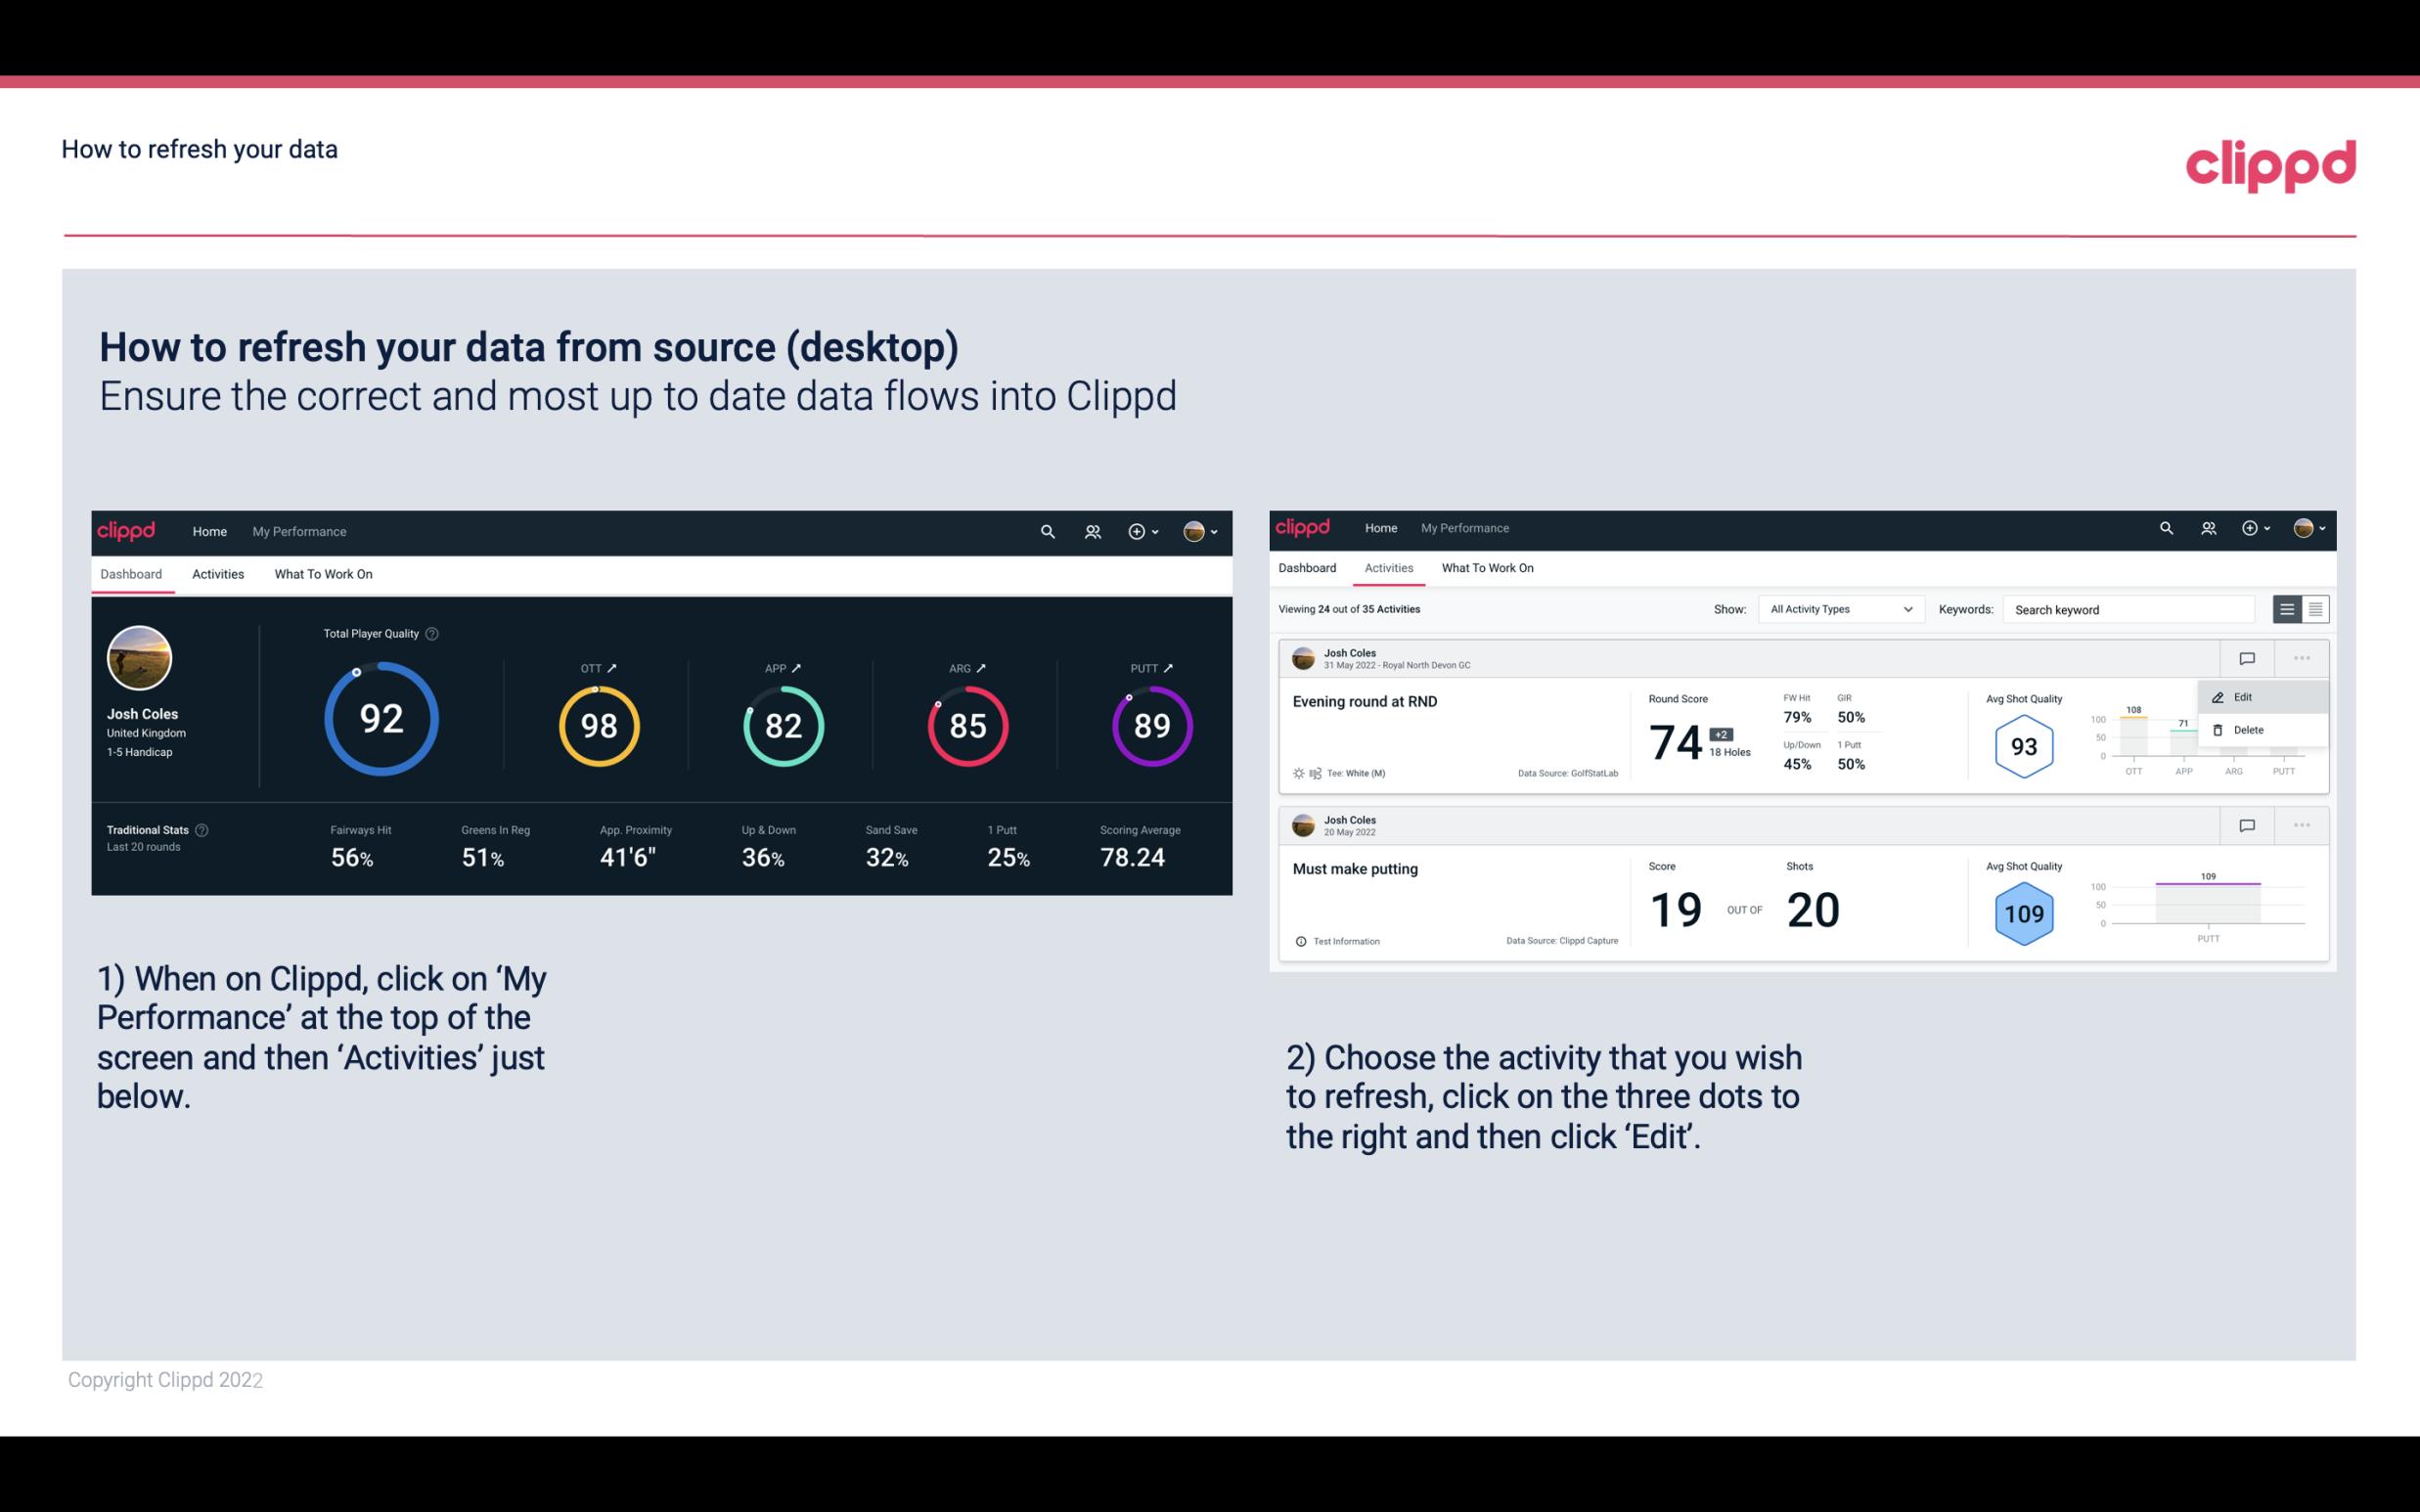
Task: Toggle the Dashboard tab view
Action: (x=132, y=571)
